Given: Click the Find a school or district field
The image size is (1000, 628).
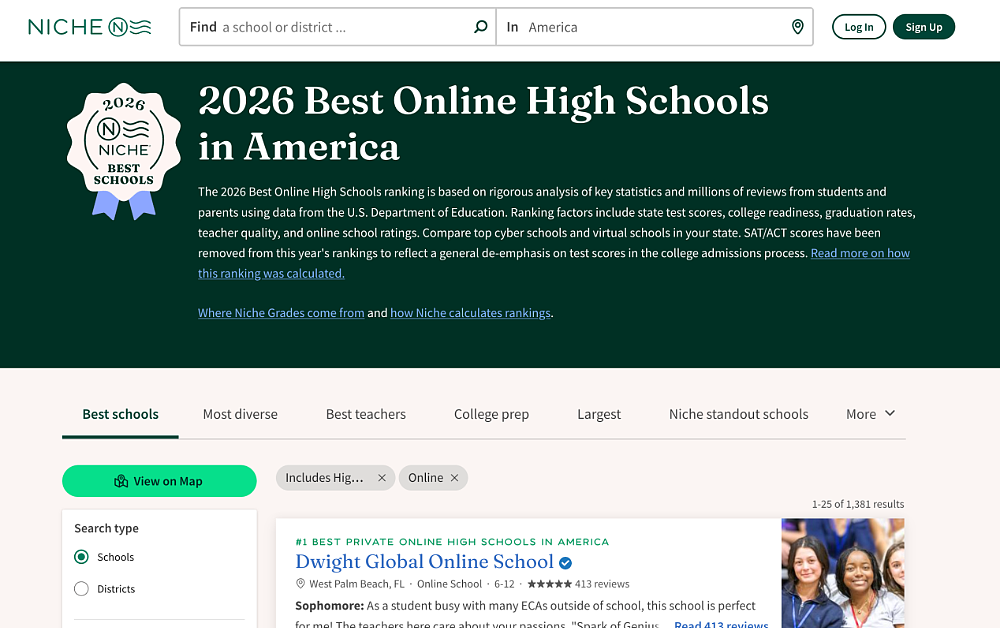Looking at the screenshot, I should pos(337,27).
